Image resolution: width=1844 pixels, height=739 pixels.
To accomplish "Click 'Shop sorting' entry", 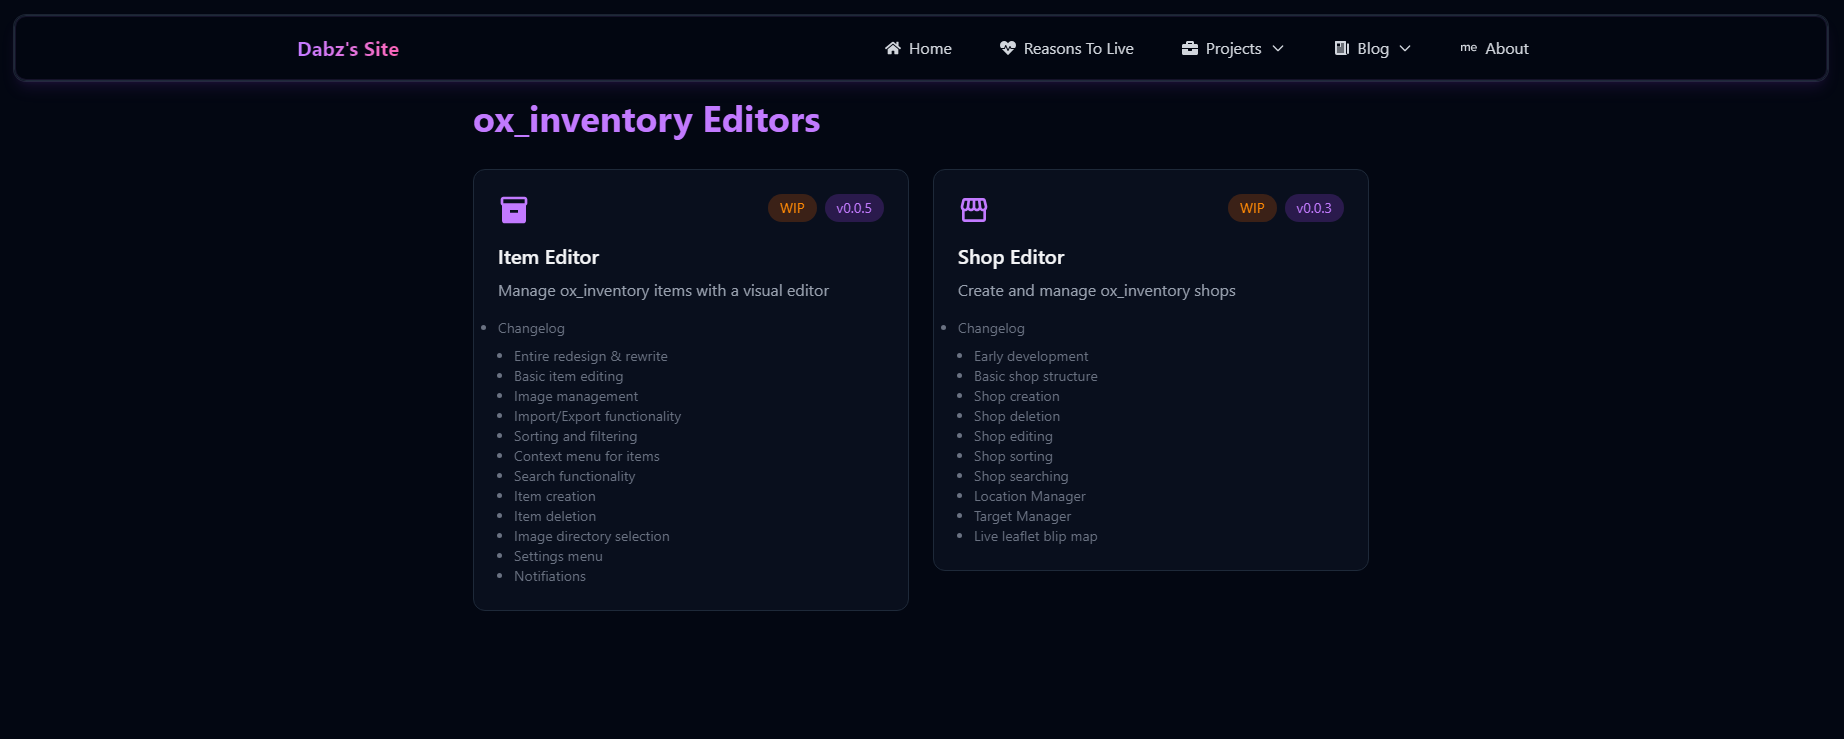I will (x=1013, y=456).
